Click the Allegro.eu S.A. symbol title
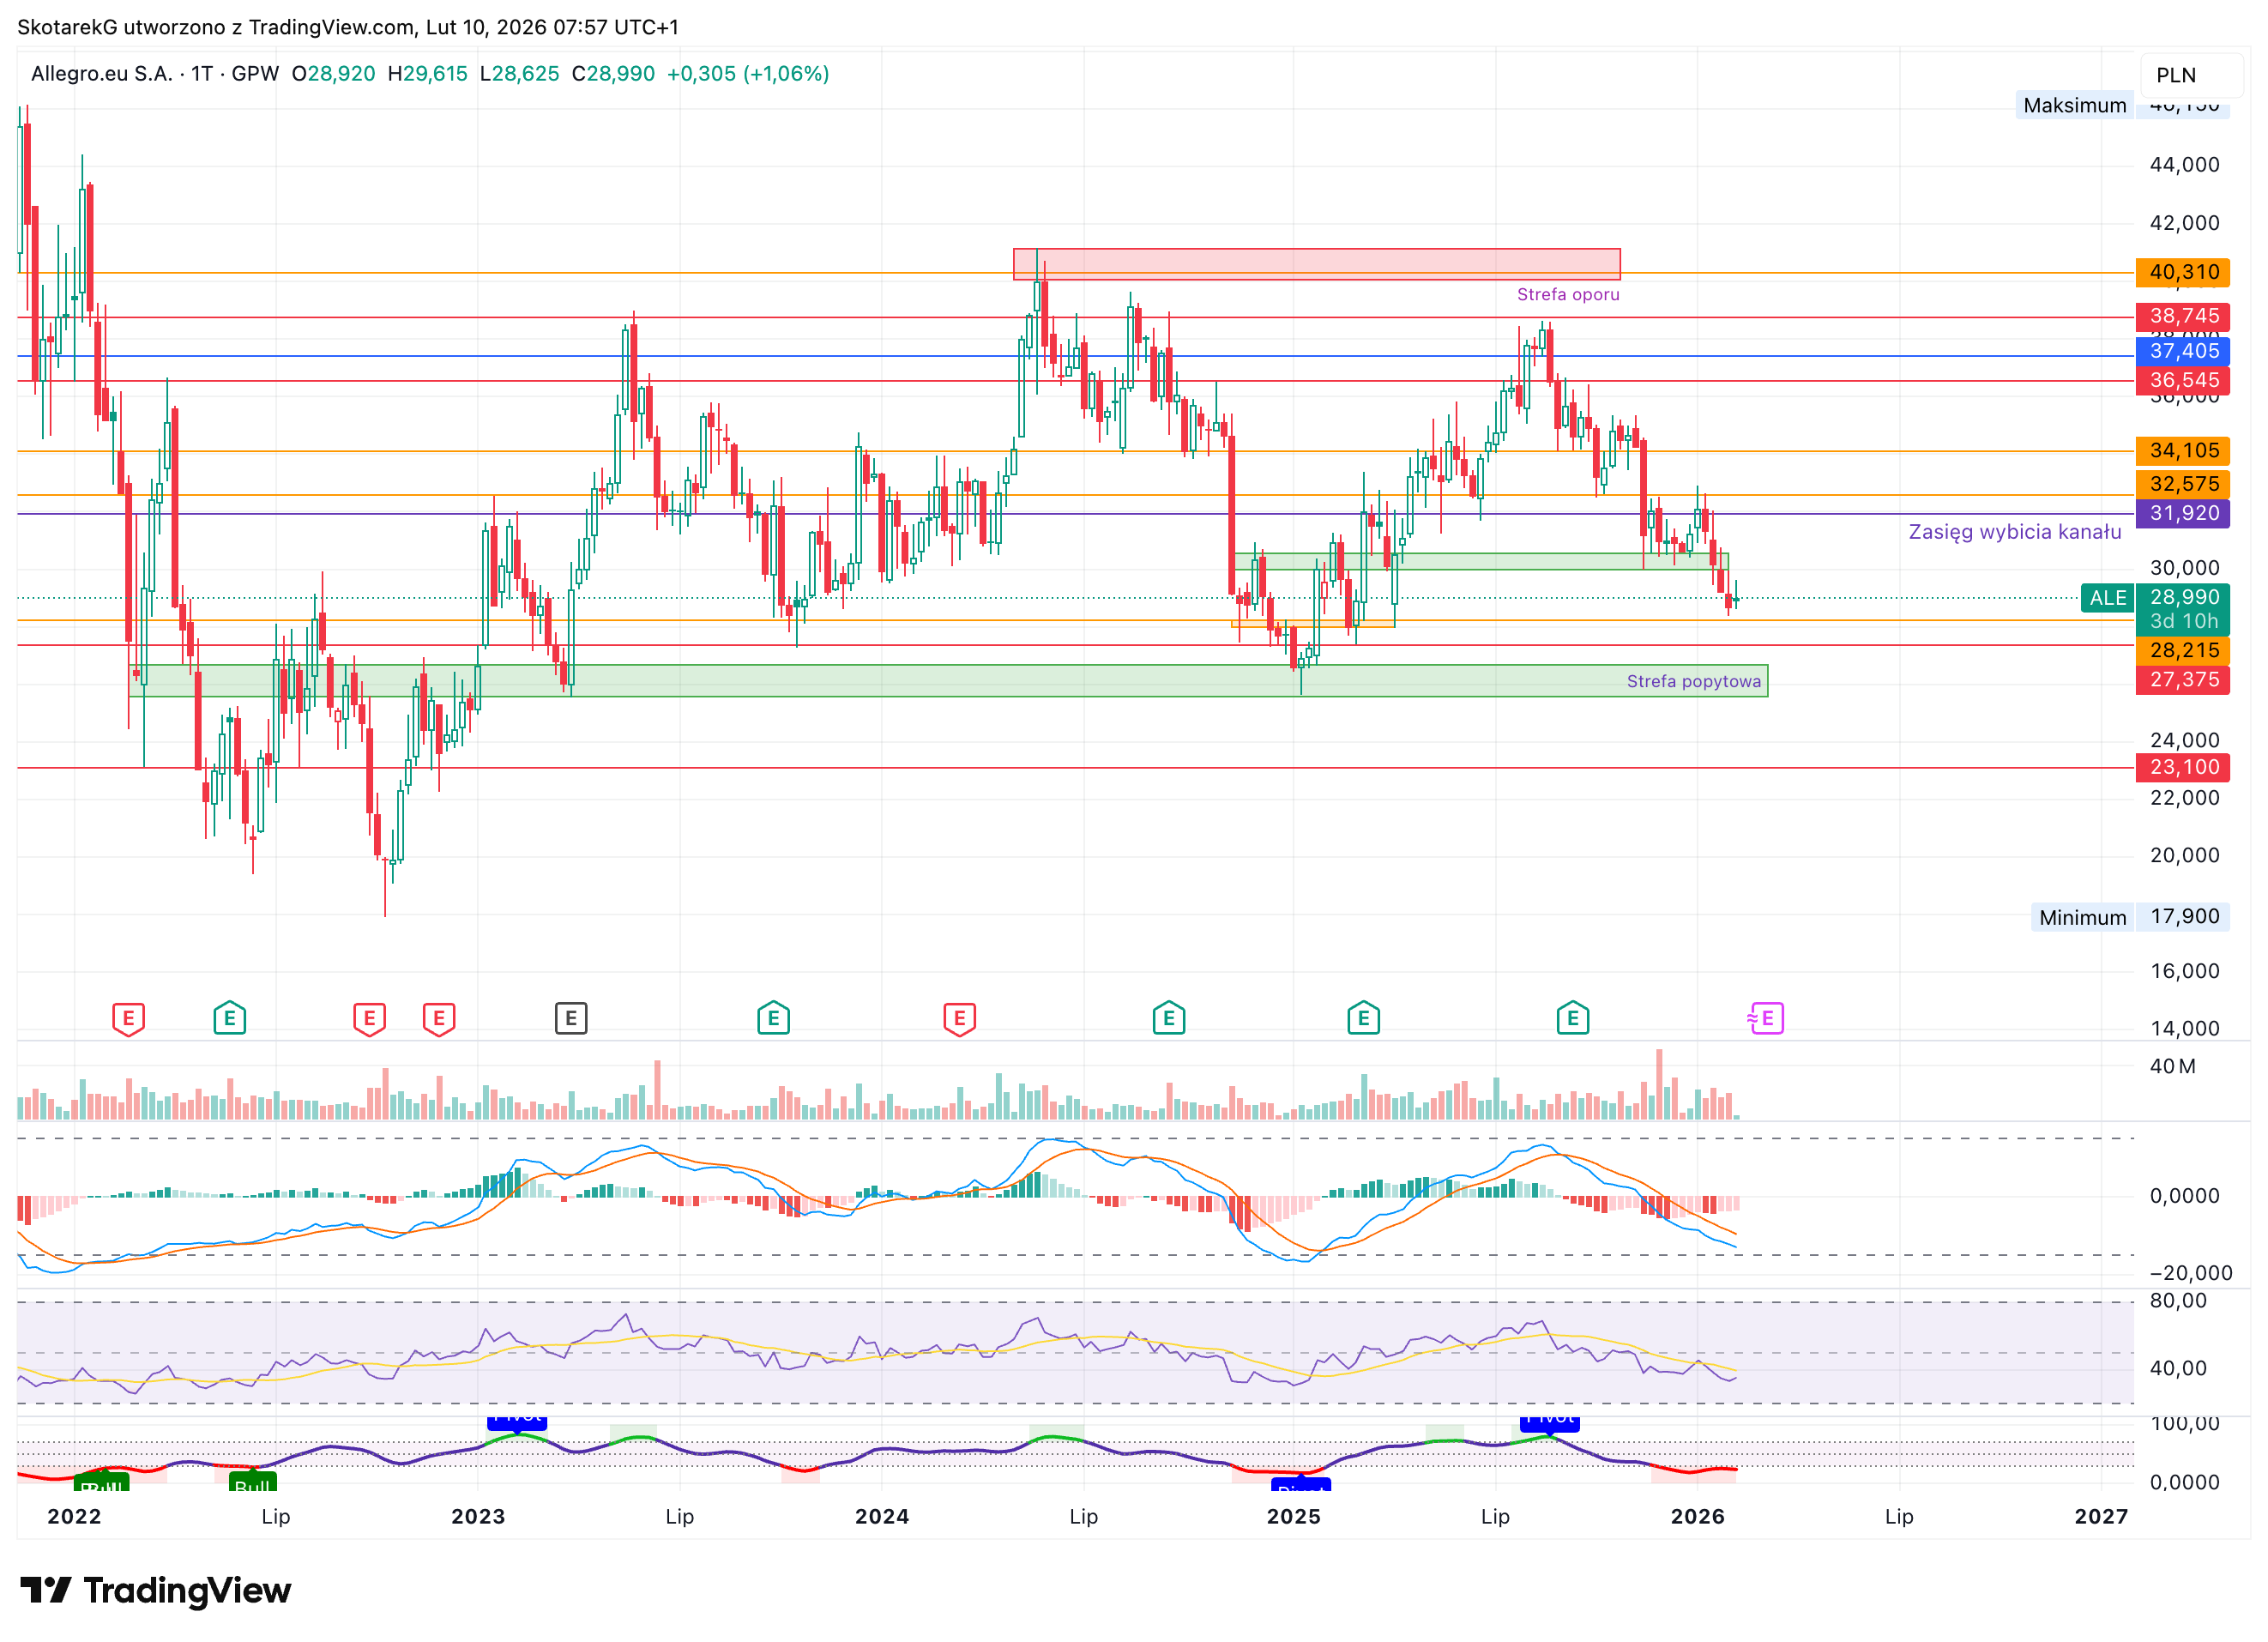 click(x=102, y=74)
